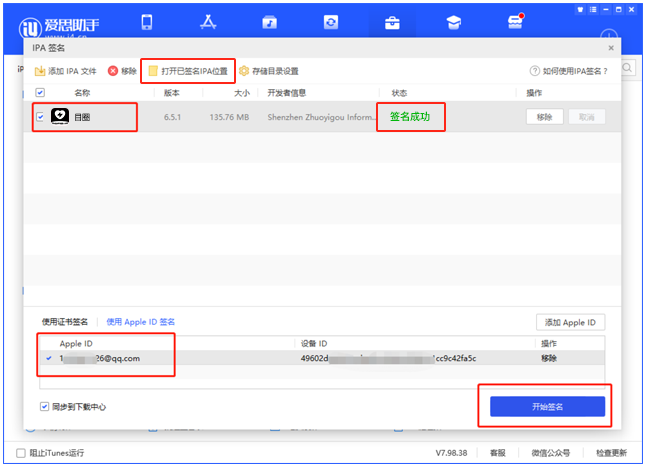The width and height of the screenshot is (646, 467).
Task: Click 打开已签名IPA位置
Action: (188, 71)
